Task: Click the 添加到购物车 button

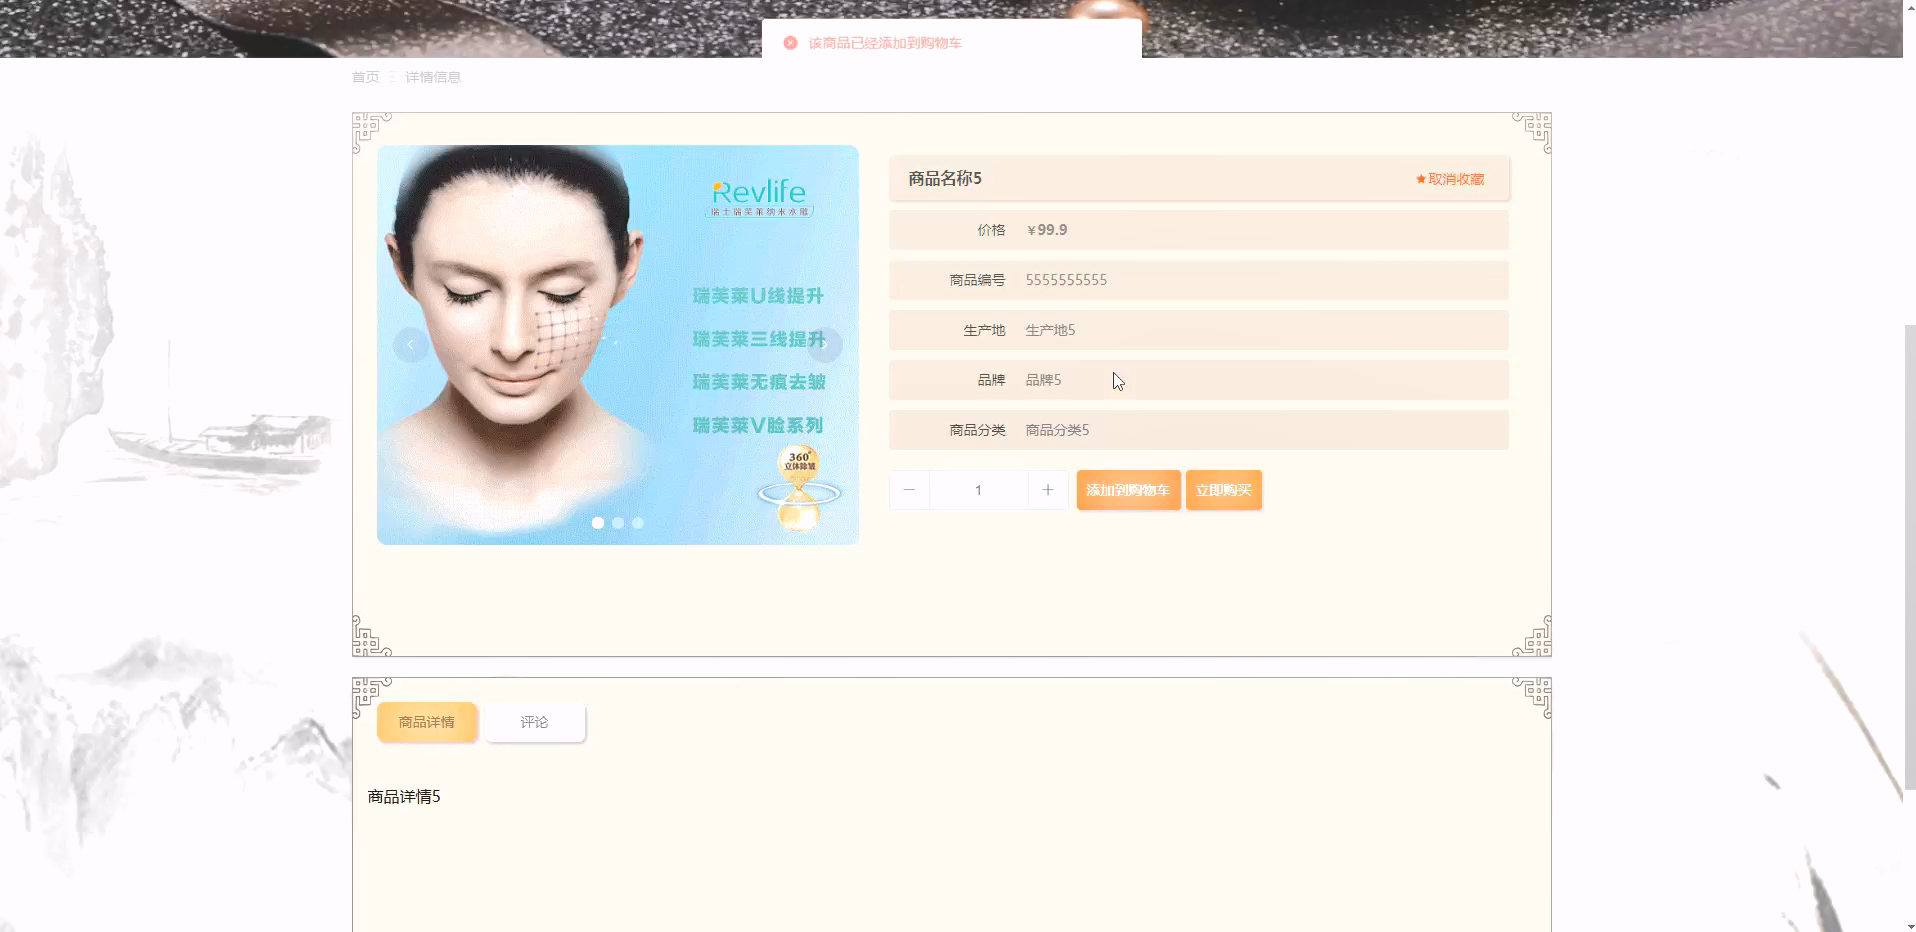Action: point(1128,490)
